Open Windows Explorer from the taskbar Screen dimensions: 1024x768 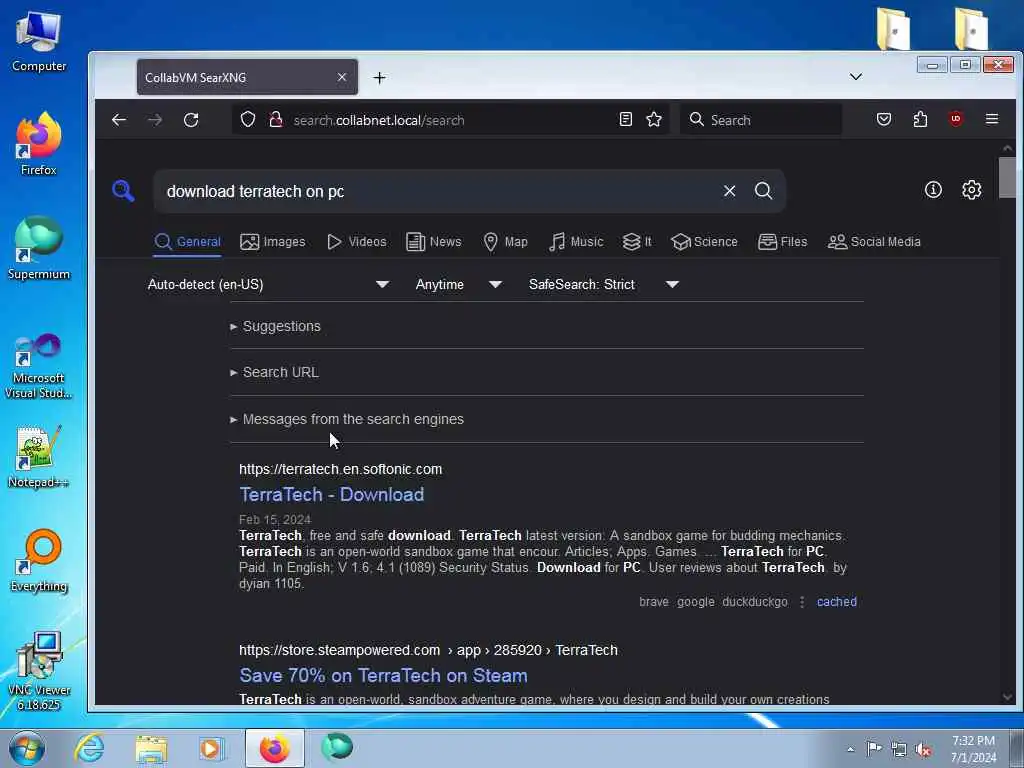(x=152, y=748)
